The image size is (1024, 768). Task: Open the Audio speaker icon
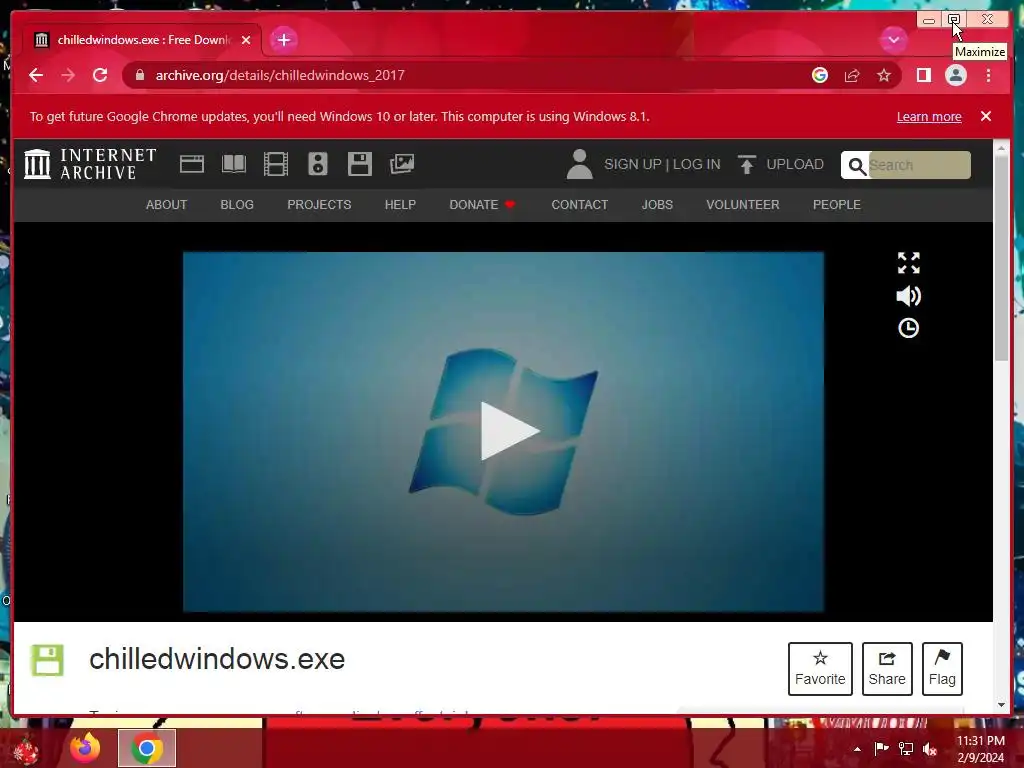pyautogui.click(x=317, y=164)
